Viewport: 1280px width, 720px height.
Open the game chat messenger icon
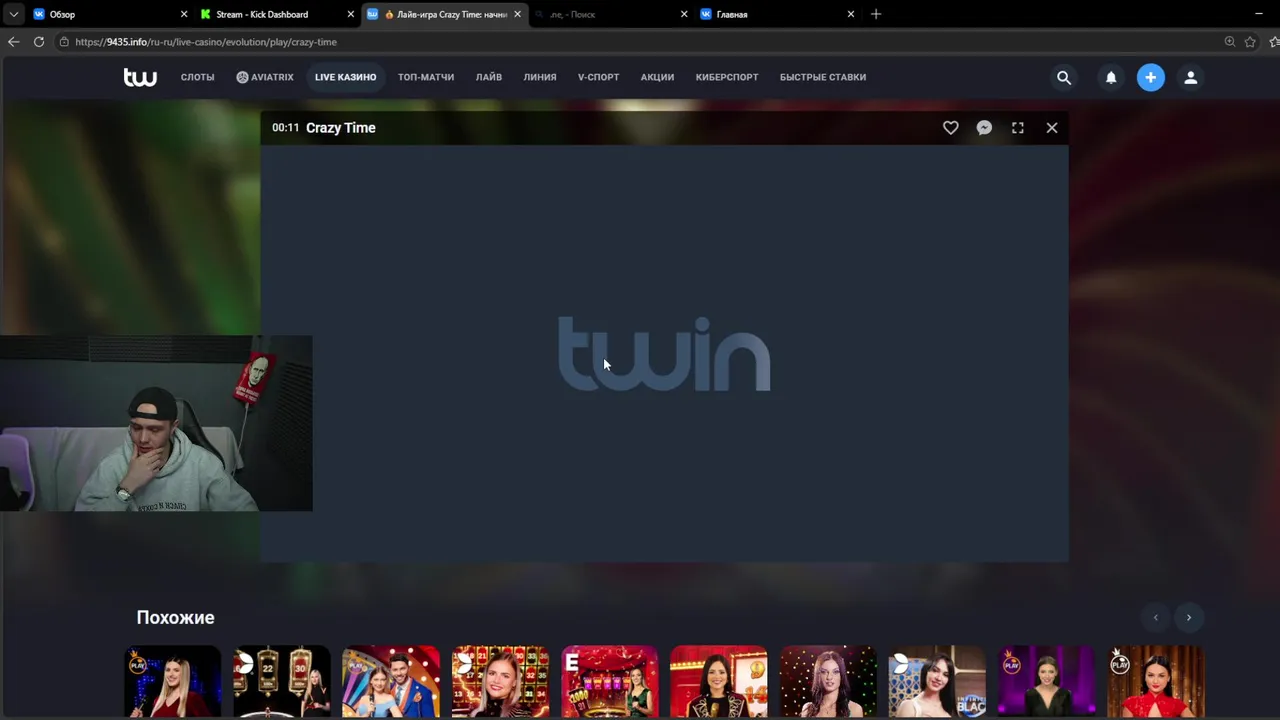(x=984, y=128)
